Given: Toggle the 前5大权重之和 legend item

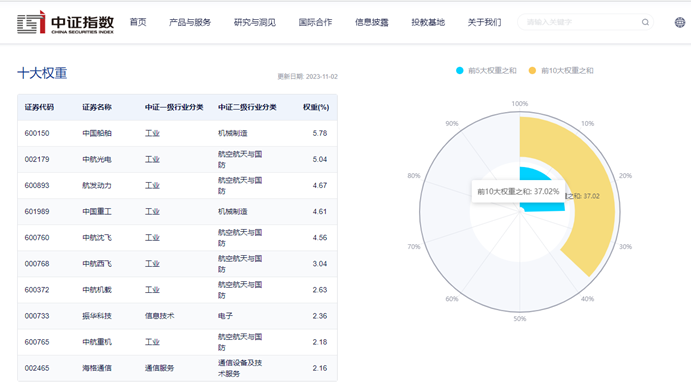Looking at the screenshot, I should click(x=486, y=70).
